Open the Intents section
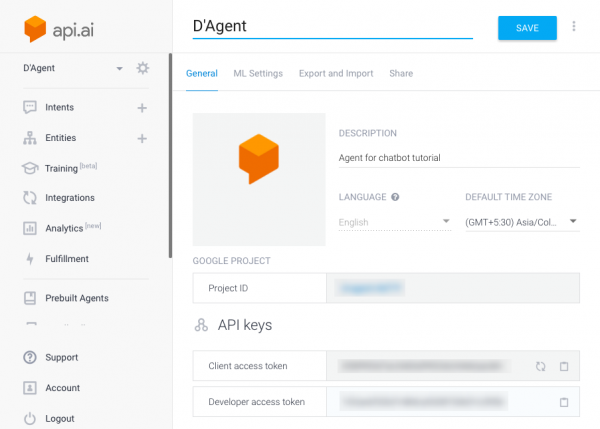Viewport: 600px width, 429px height. [59, 107]
